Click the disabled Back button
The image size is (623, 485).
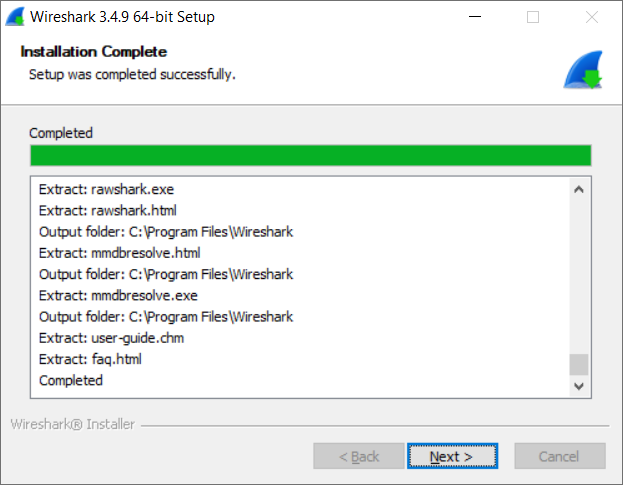(359, 456)
